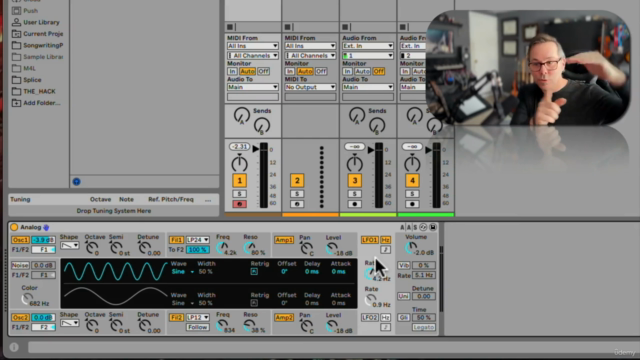Click the stop clip button on track 1
640x360 pixels.
[x=230, y=27]
